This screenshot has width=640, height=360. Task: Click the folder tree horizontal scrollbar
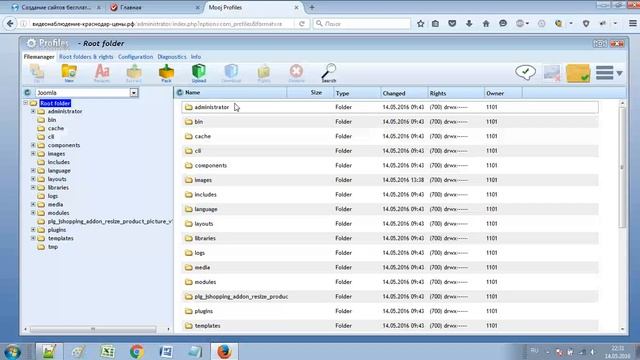click(x=93, y=329)
